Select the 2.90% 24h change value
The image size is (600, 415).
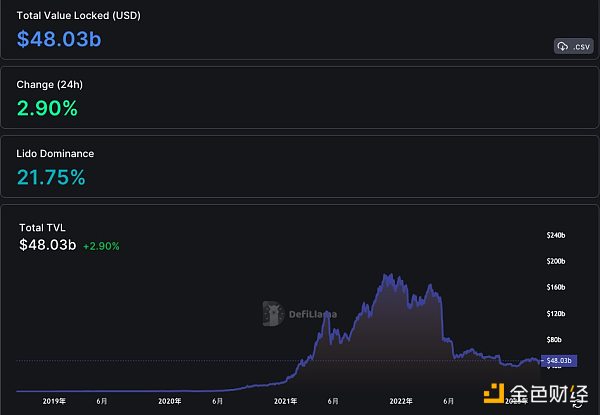(x=47, y=109)
